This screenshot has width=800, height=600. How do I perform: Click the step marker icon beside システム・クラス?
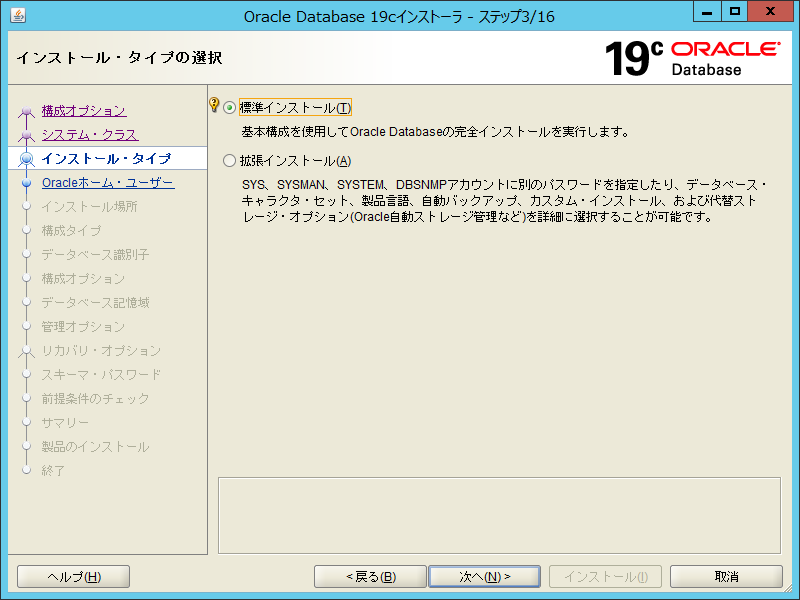27,135
